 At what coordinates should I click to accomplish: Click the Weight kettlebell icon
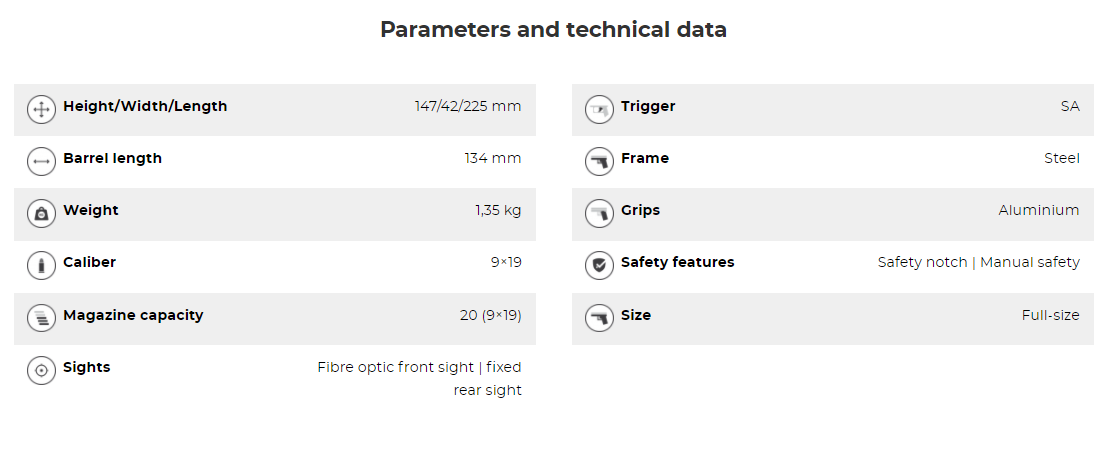coord(41,214)
